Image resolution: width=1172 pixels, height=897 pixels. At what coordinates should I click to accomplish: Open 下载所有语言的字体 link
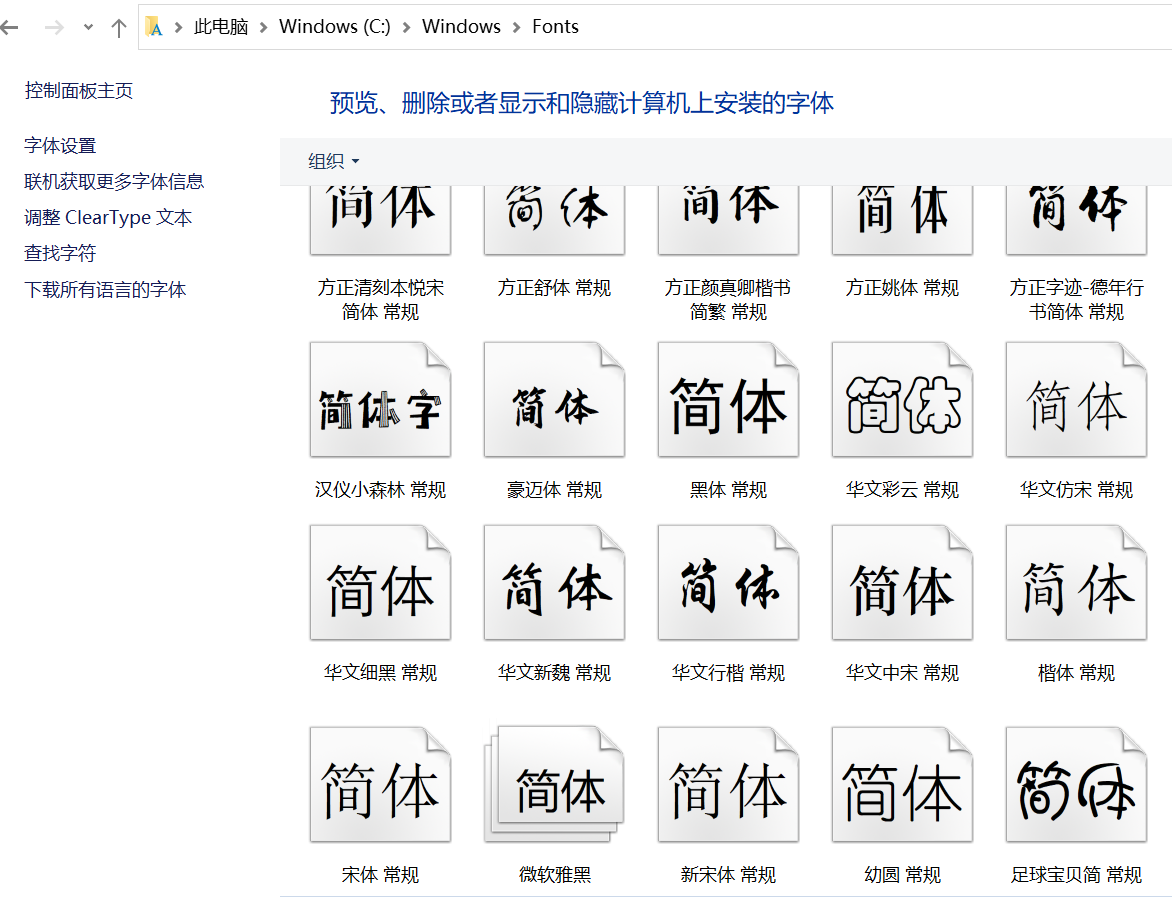(x=105, y=289)
